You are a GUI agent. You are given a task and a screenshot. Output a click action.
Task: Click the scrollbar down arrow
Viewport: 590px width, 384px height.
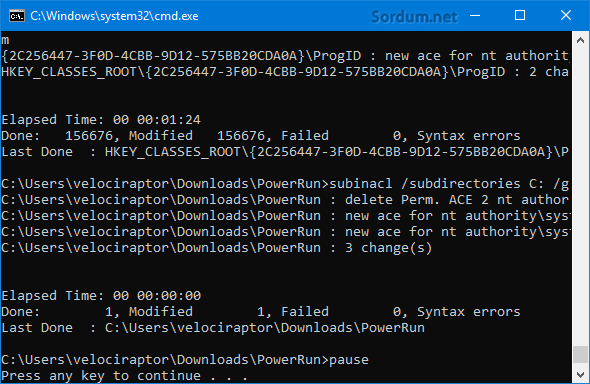click(x=580, y=374)
